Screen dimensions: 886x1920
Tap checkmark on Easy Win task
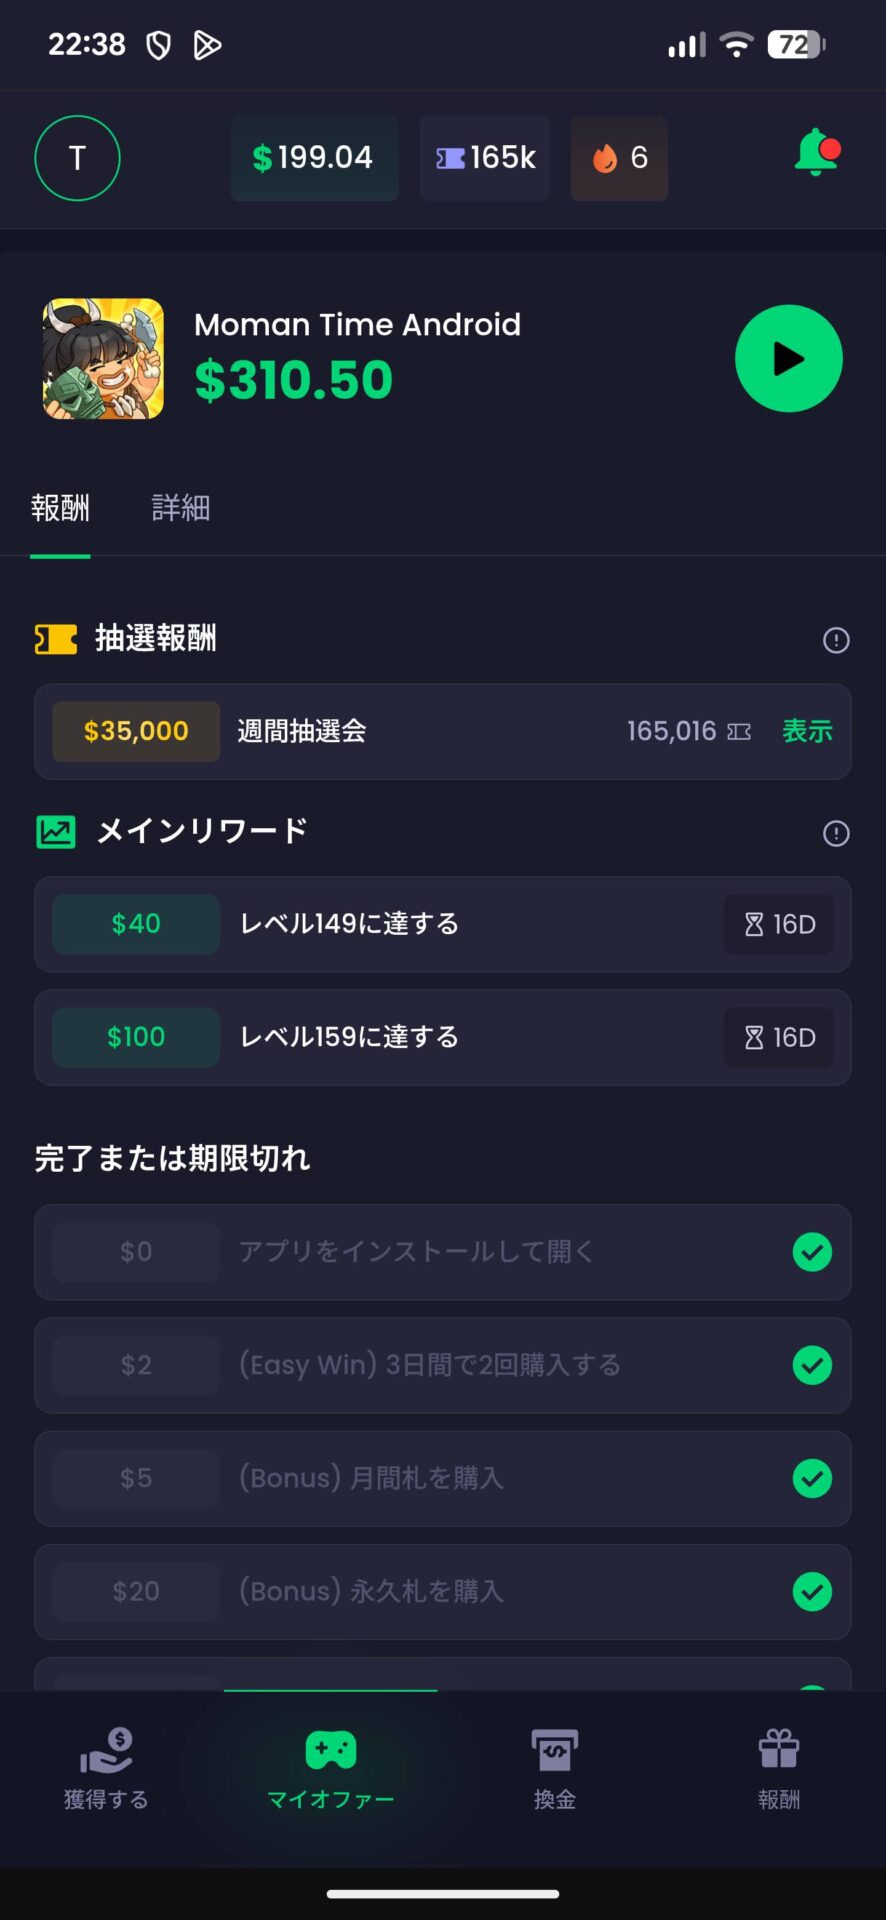[x=812, y=1365]
